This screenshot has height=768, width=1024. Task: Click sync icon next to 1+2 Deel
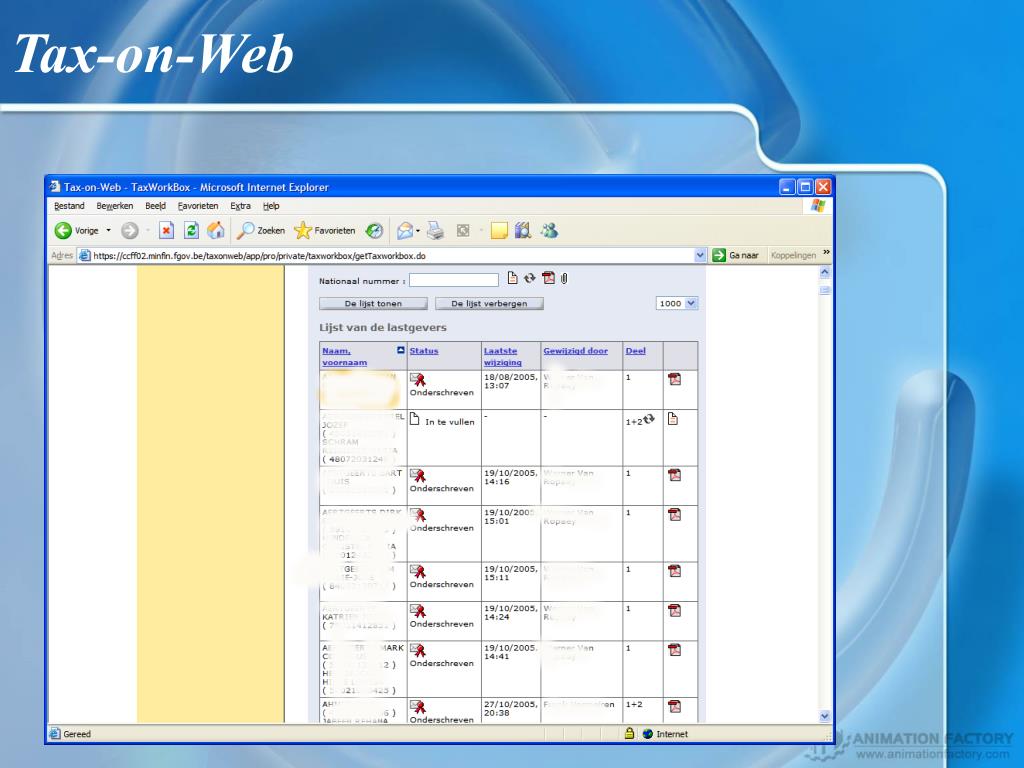(x=648, y=419)
